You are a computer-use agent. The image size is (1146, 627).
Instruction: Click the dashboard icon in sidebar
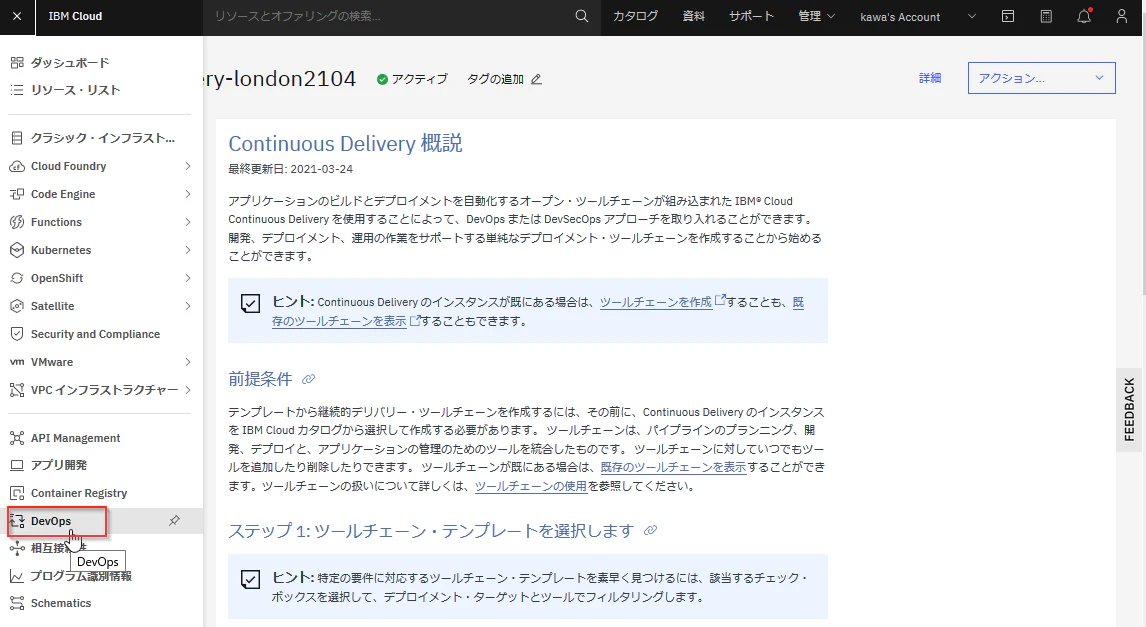click(x=17, y=63)
